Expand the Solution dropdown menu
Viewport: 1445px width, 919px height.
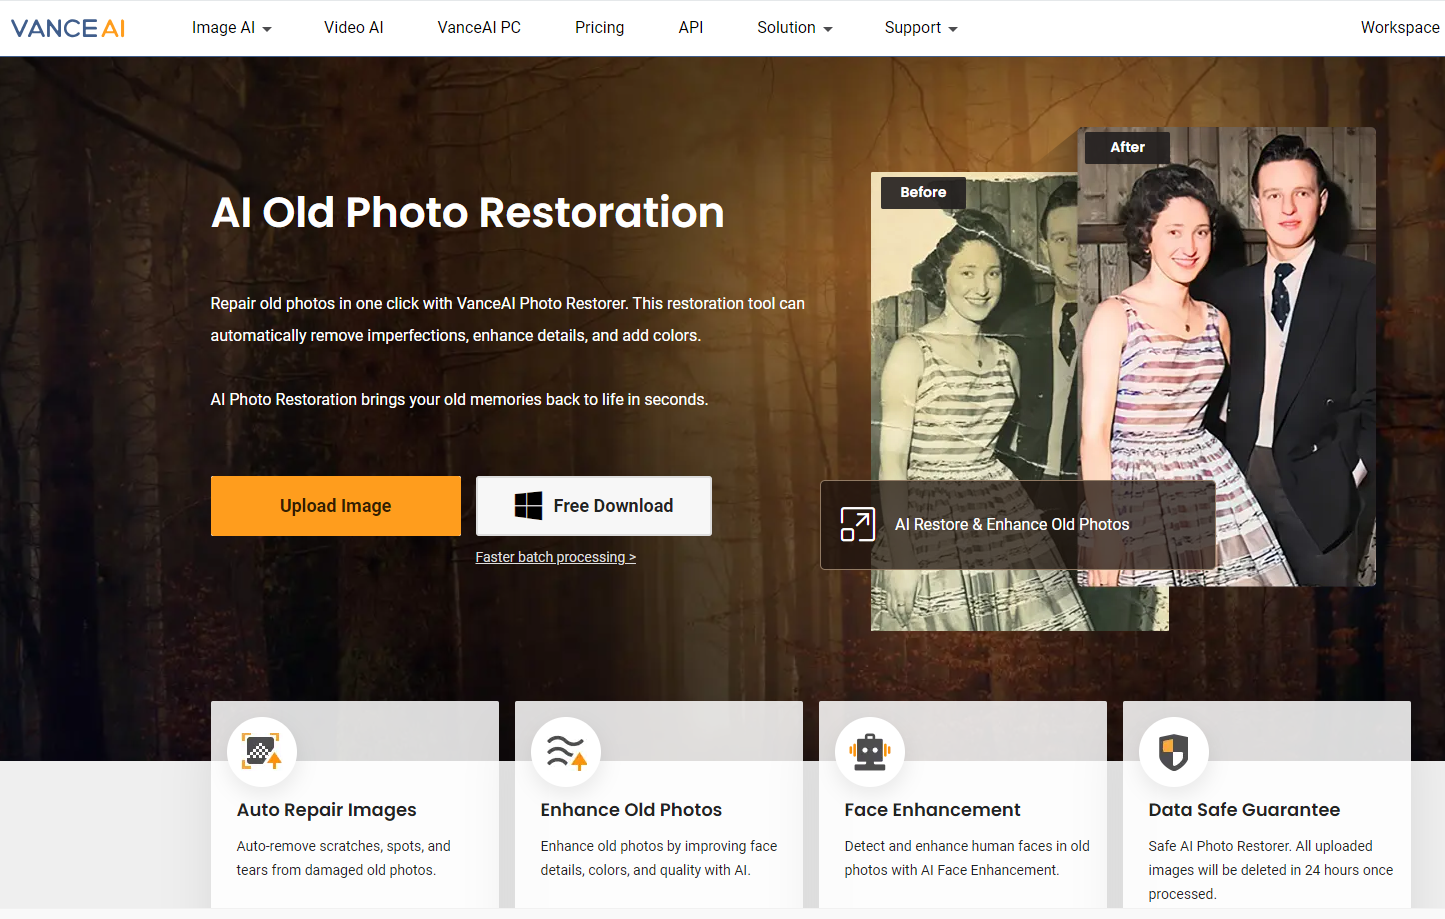[x=795, y=28]
